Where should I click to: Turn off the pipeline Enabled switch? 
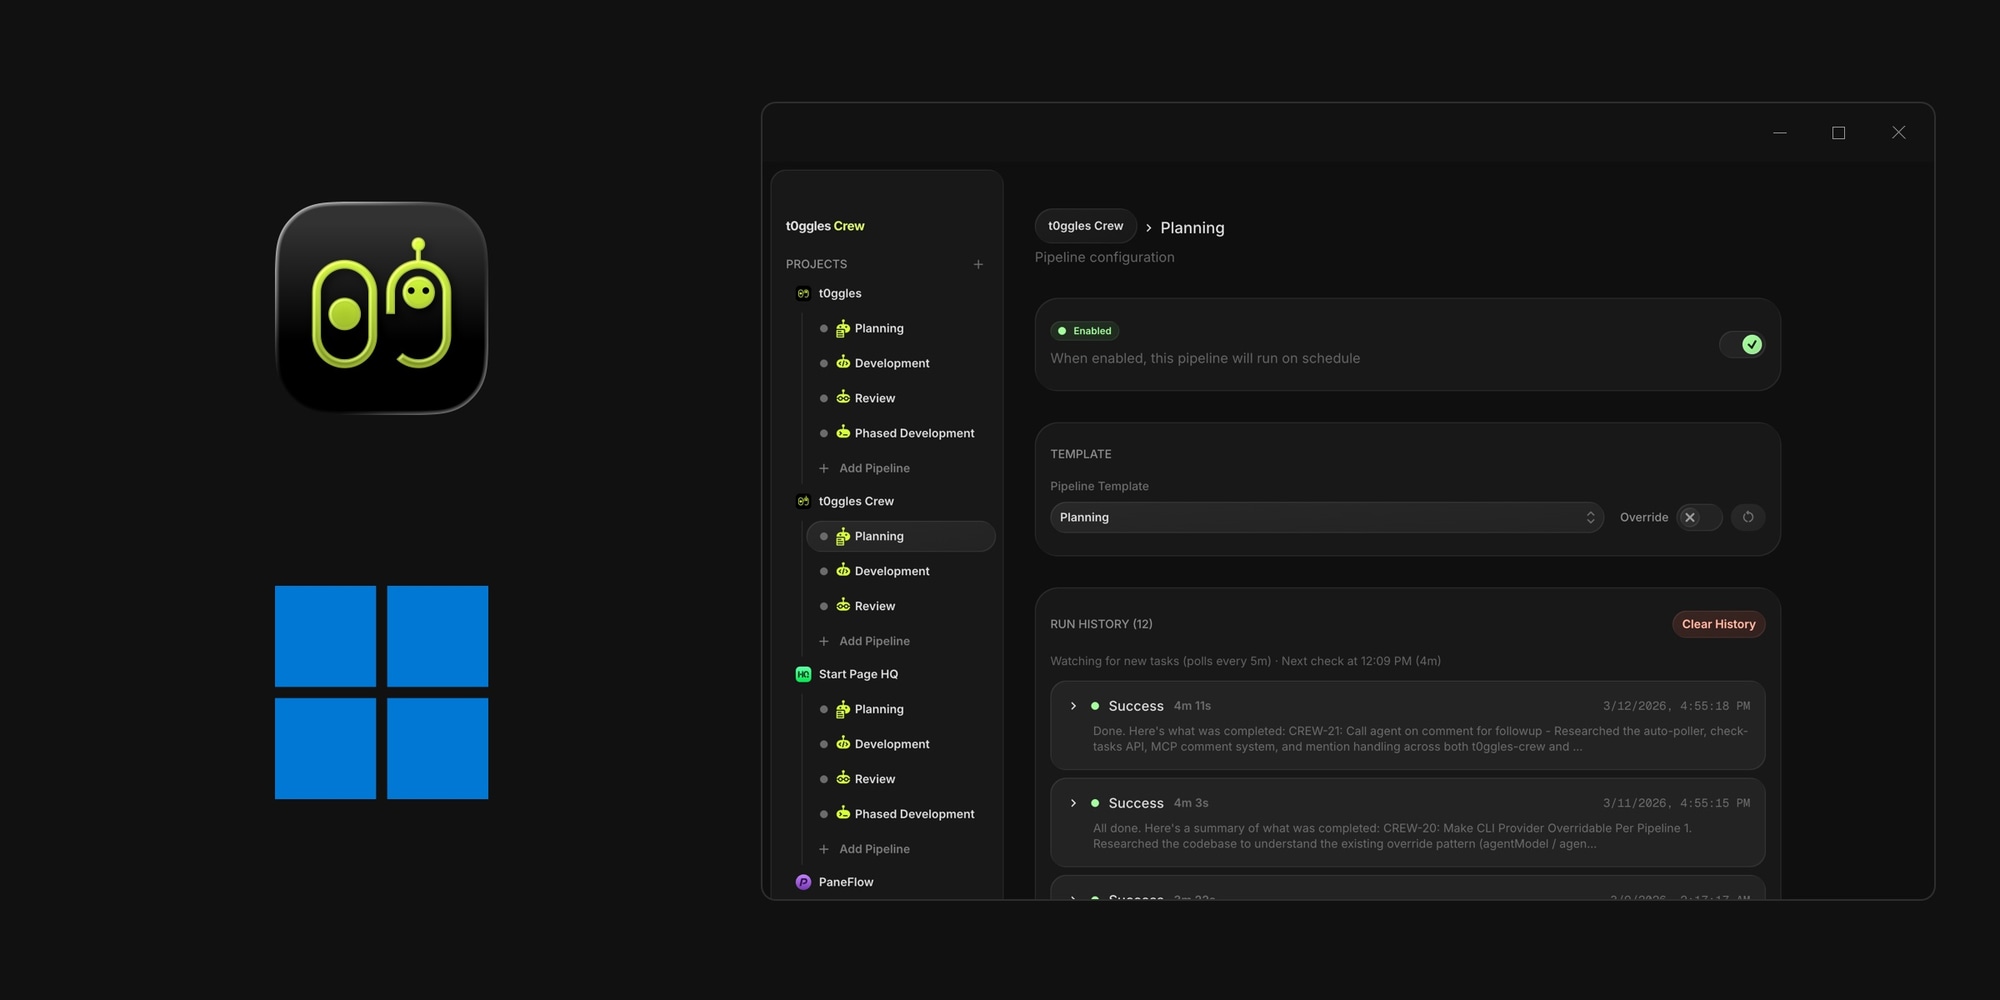[x=1742, y=344]
